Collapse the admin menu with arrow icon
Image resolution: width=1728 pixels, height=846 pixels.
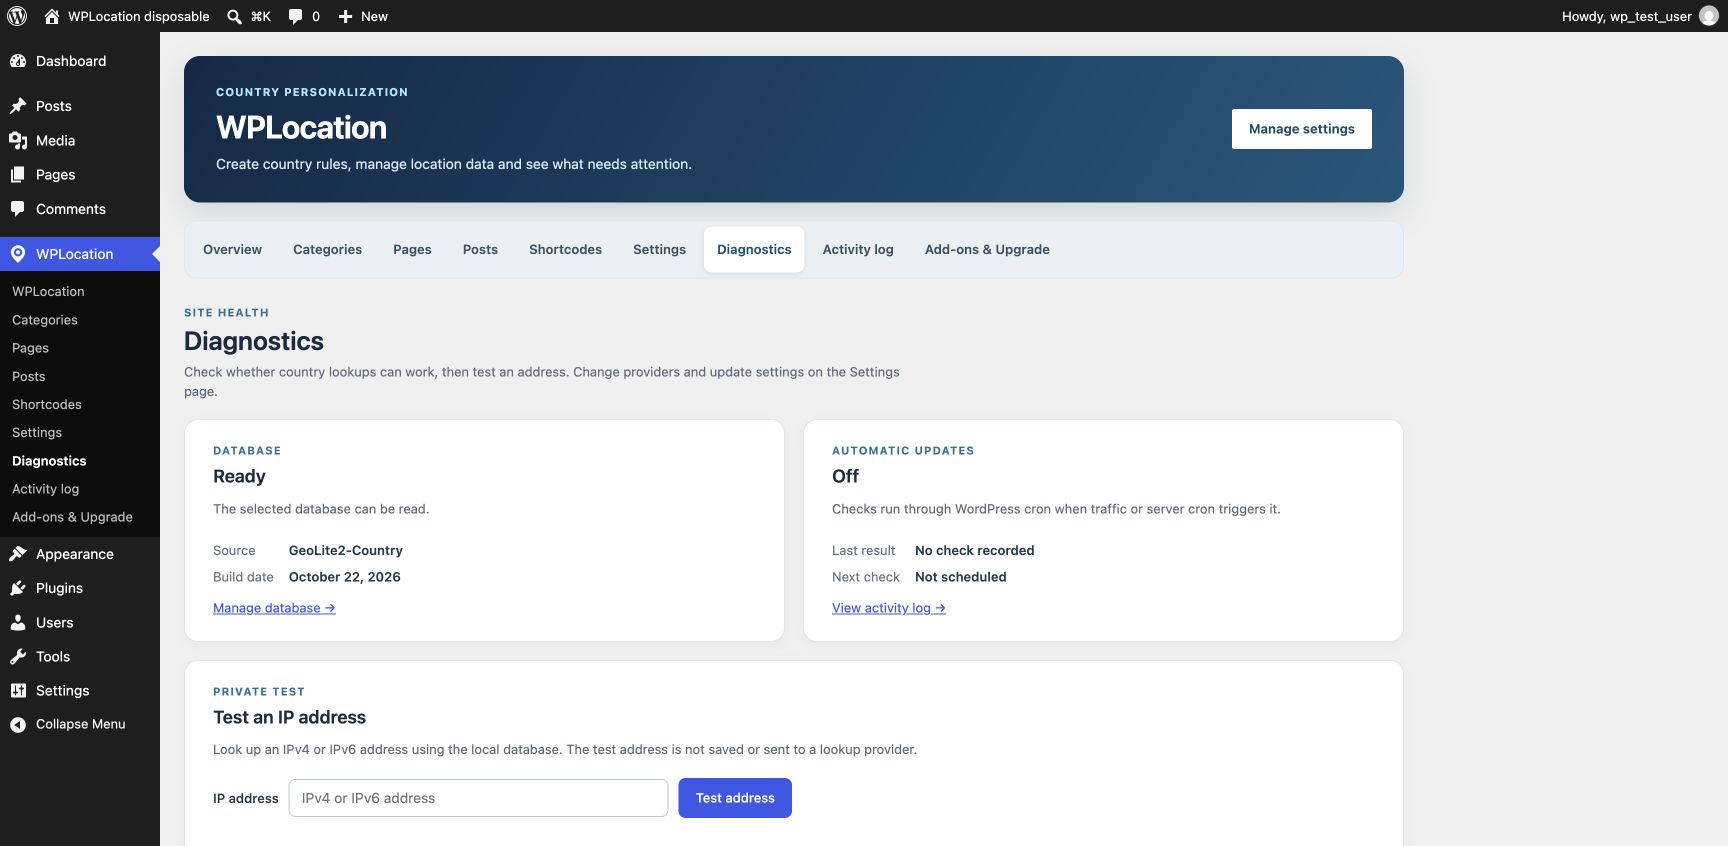pyautogui.click(x=18, y=725)
